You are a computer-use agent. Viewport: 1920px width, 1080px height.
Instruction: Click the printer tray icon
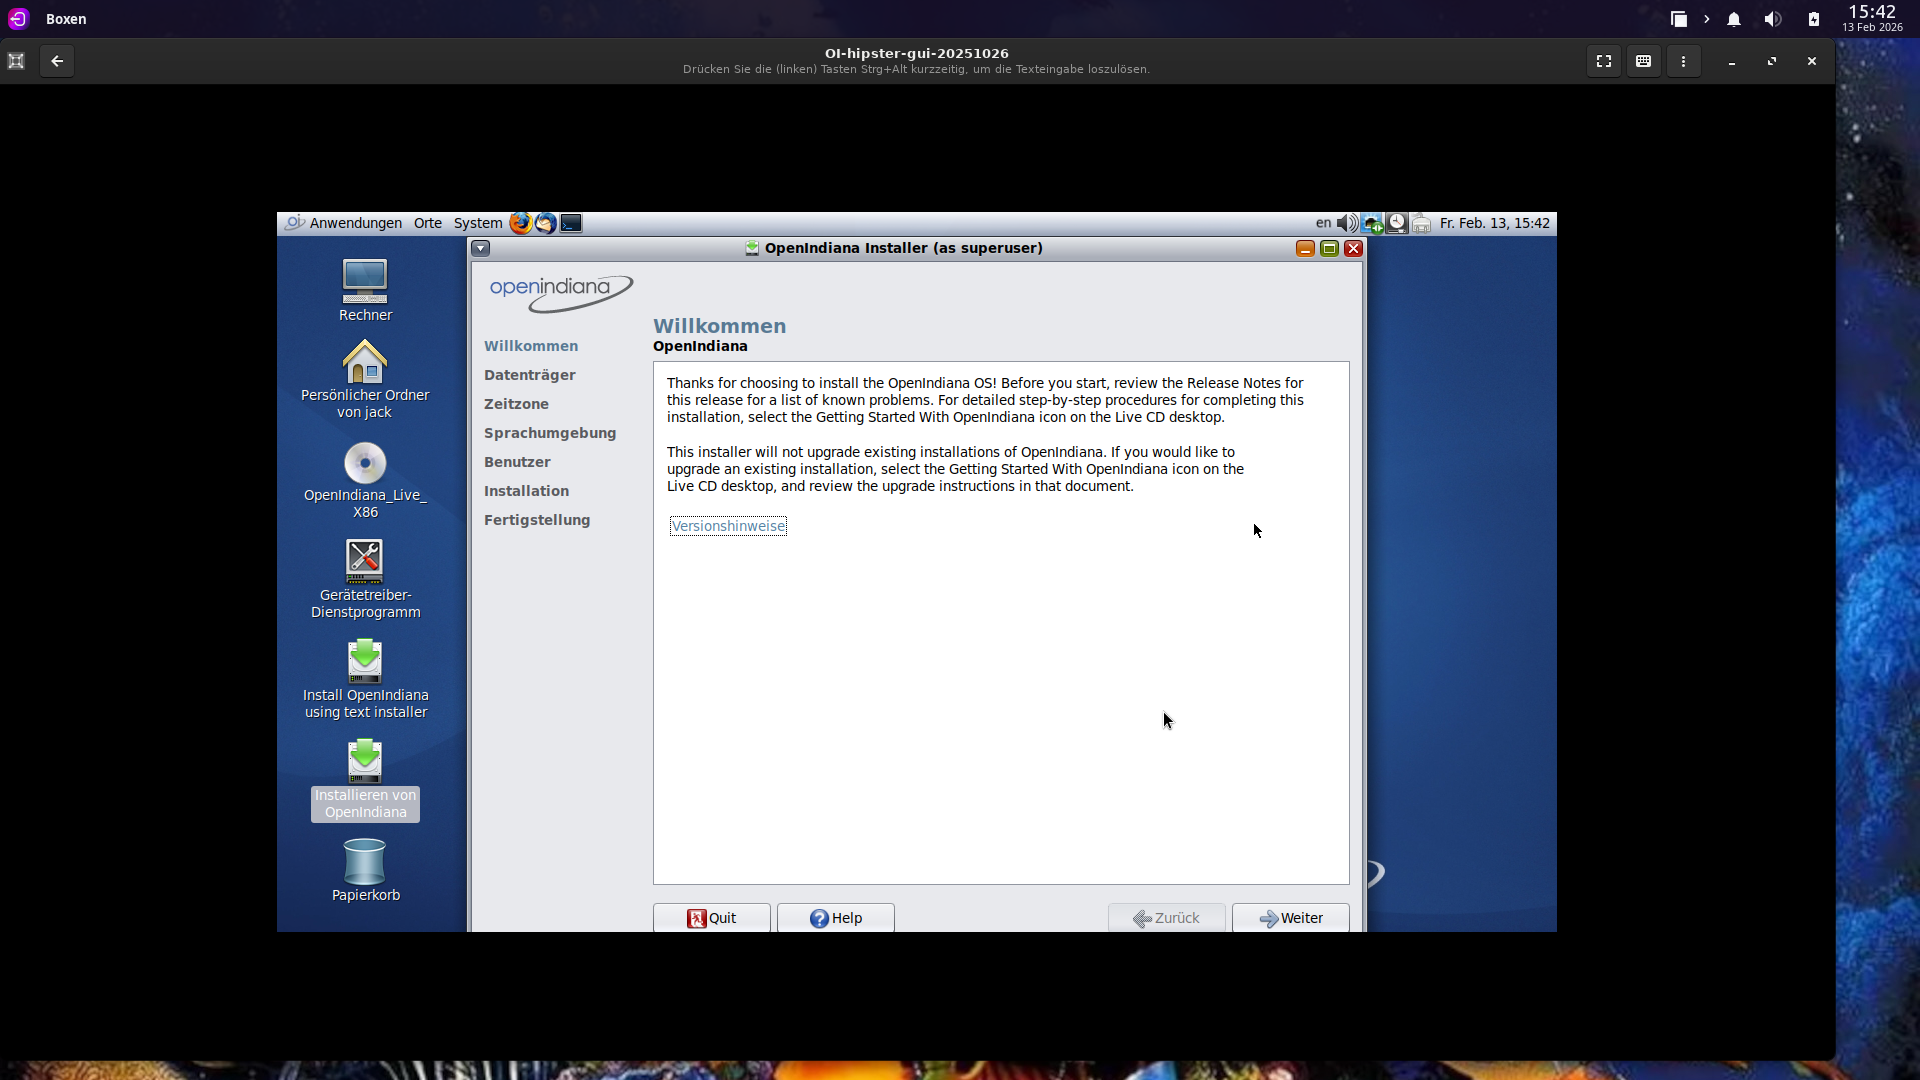1421,223
